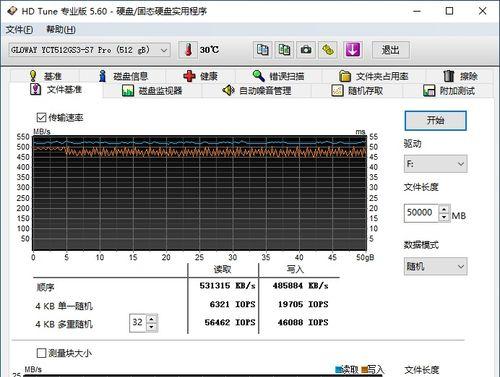Click the HD Tune app icon in title bar

point(12,11)
